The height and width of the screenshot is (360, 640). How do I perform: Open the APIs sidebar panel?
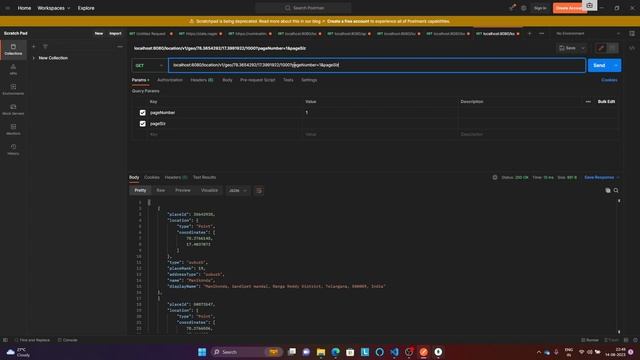coord(13,69)
